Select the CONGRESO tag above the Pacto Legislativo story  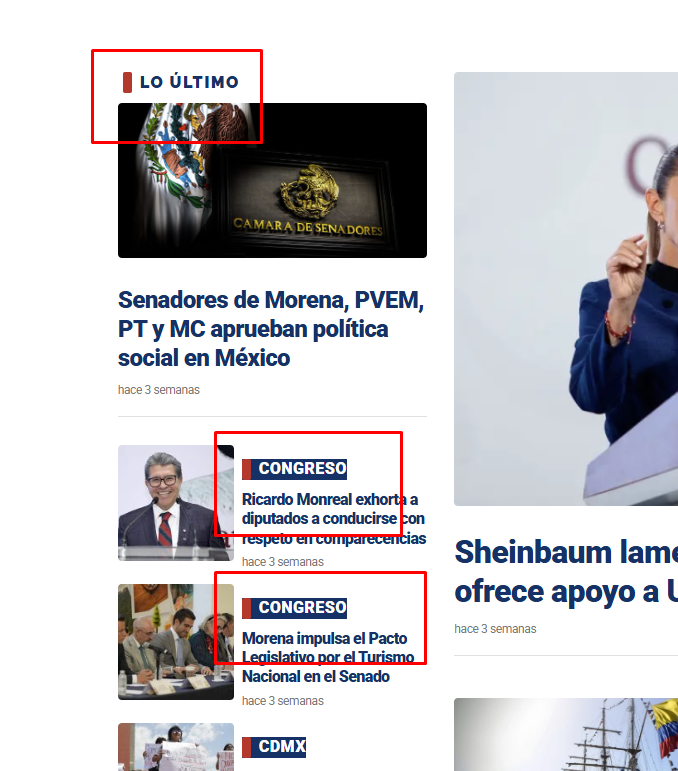click(x=295, y=608)
